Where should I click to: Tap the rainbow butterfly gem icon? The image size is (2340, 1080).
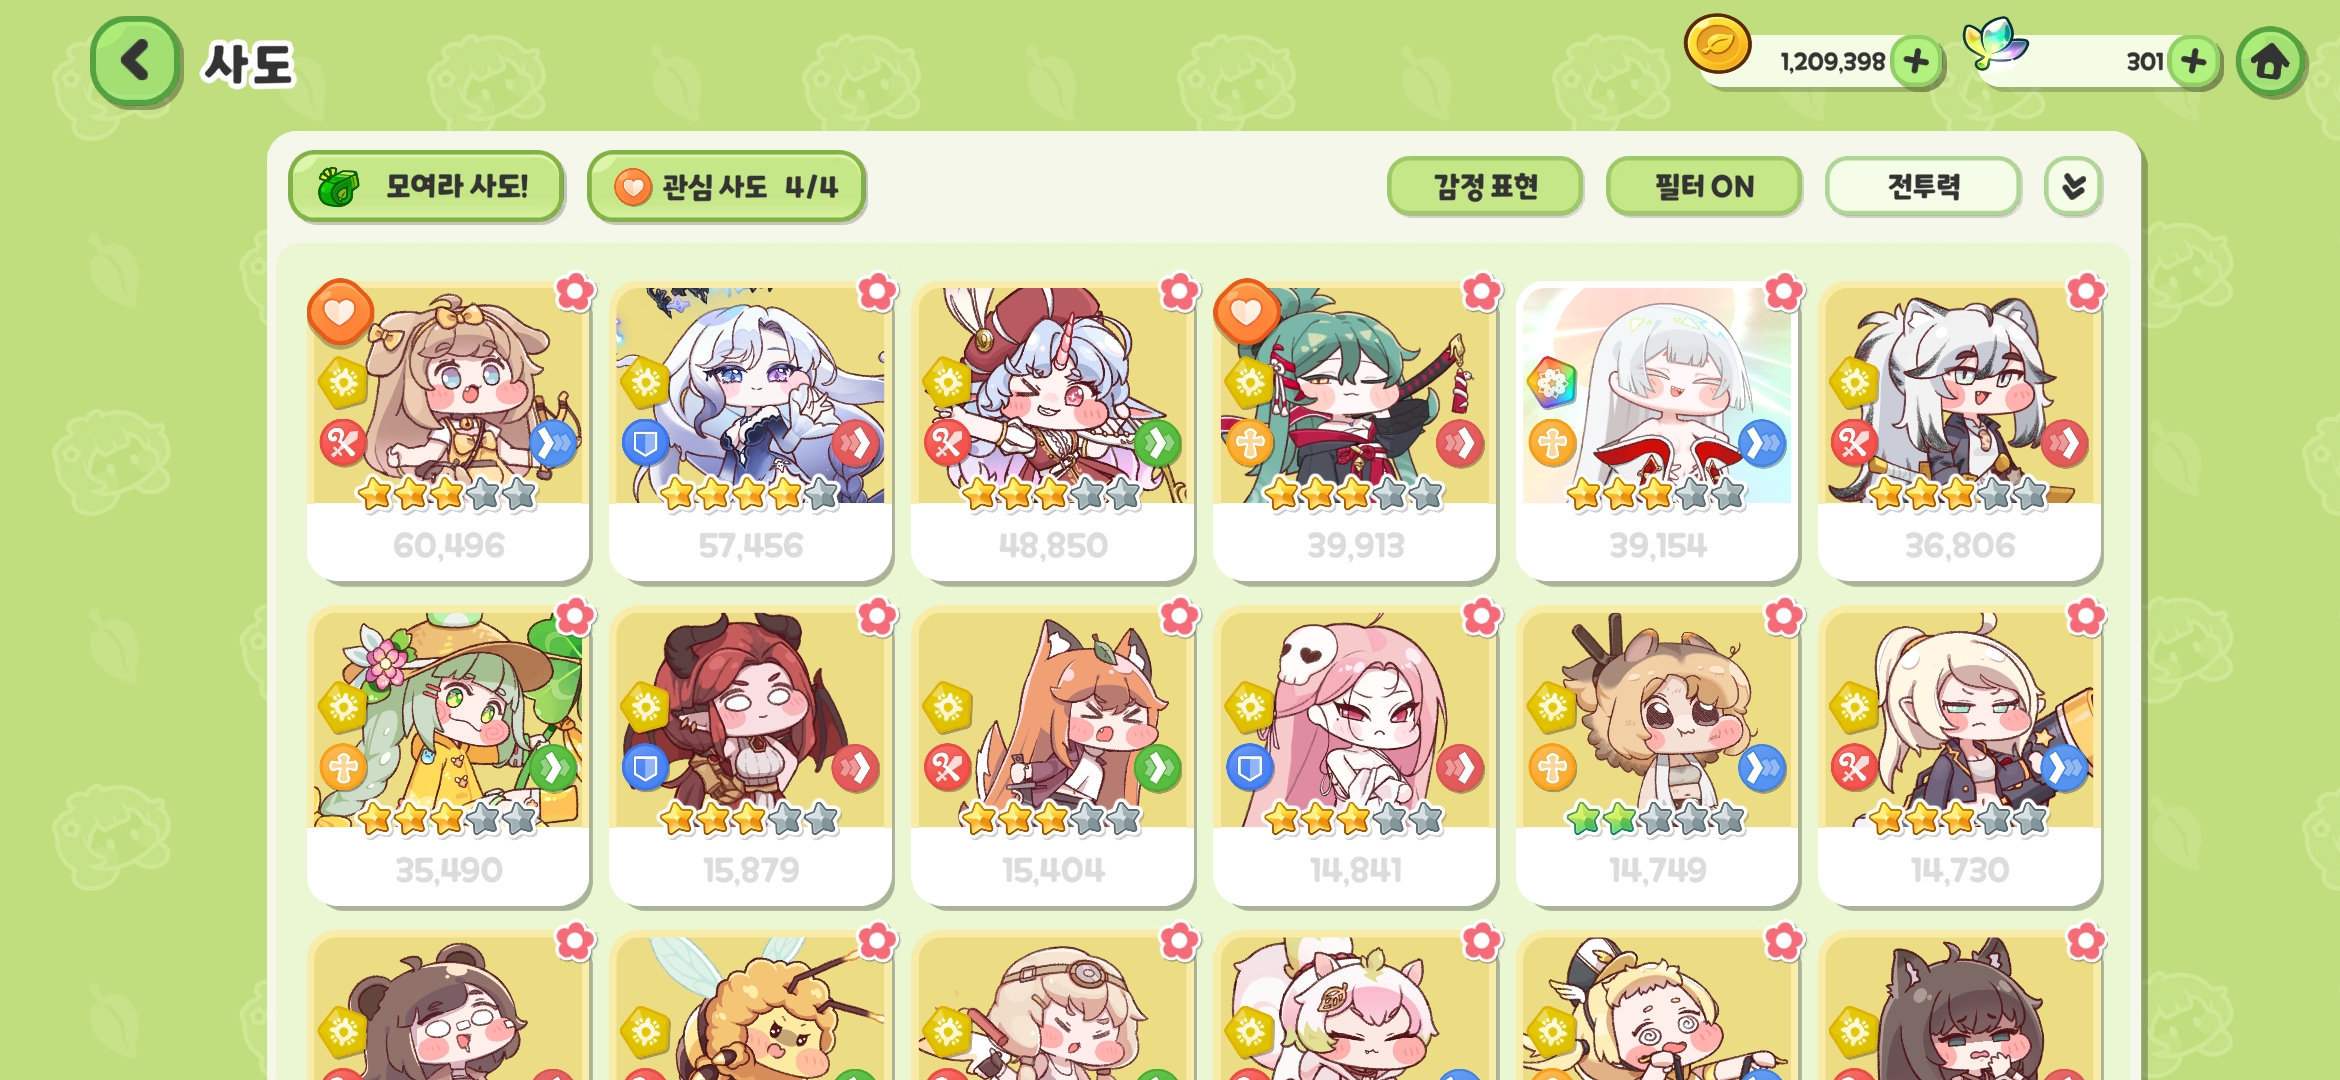click(x=1995, y=43)
